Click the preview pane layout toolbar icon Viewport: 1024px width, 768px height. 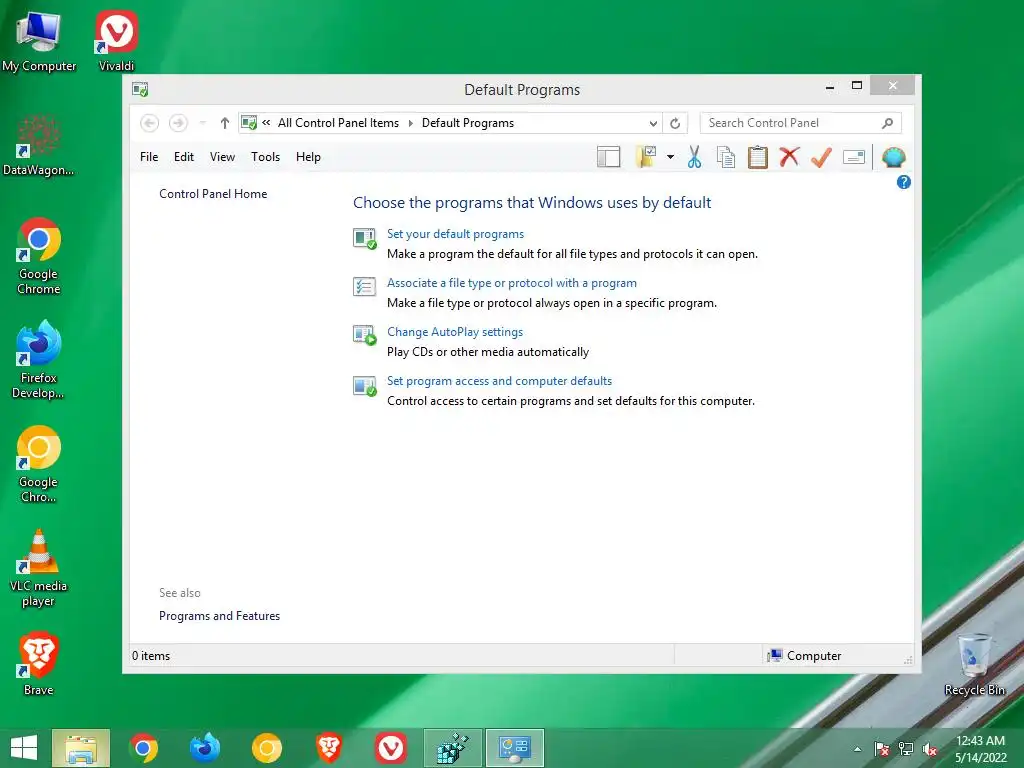pyautogui.click(x=608, y=157)
